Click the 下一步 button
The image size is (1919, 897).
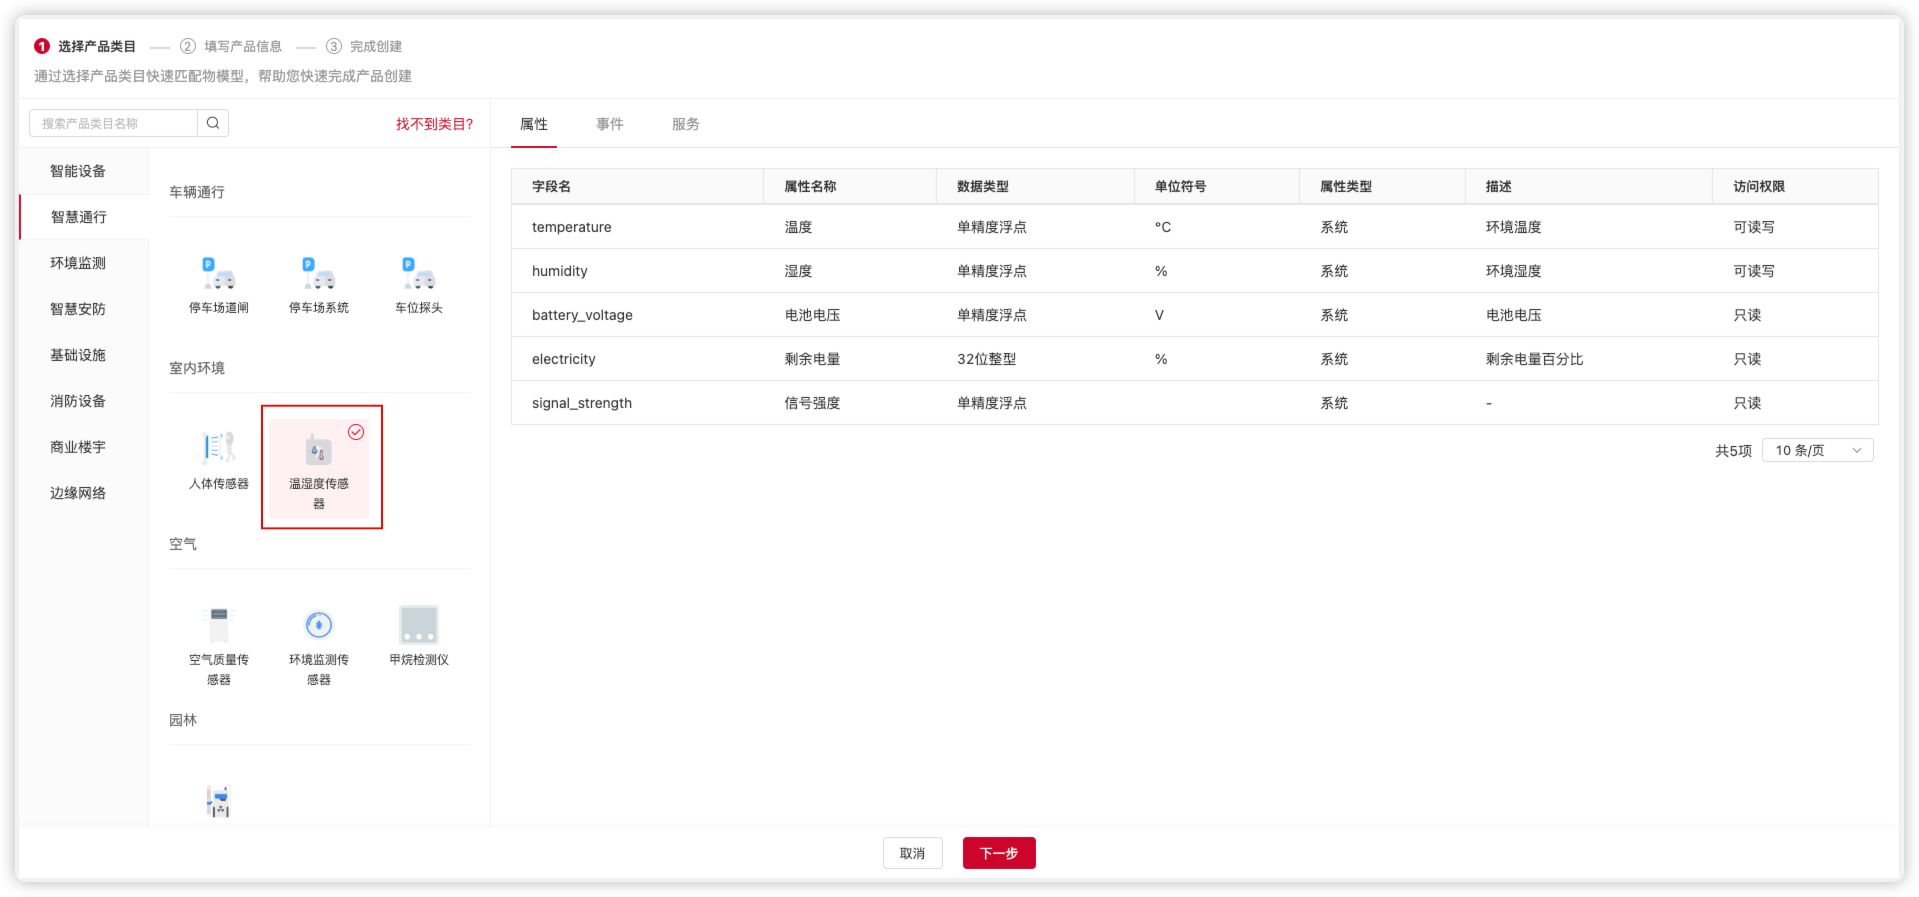pos(999,853)
